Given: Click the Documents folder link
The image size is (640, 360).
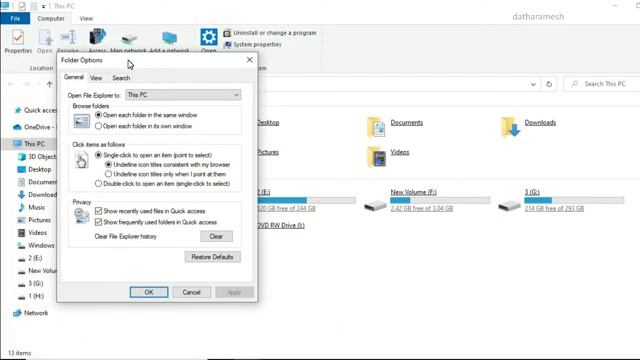Looking at the screenshot, I should tap(407, 122).
